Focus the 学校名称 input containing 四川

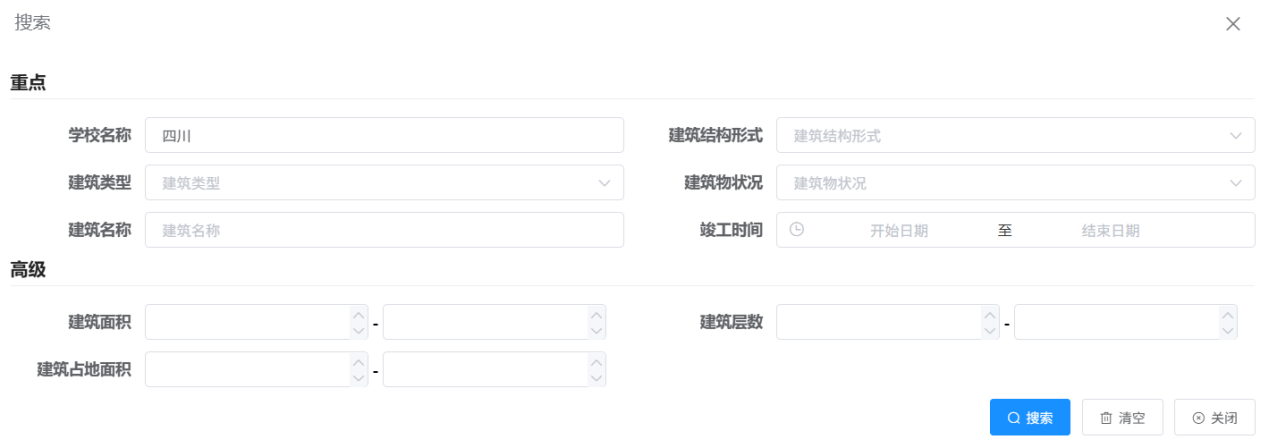pos(384,135)
